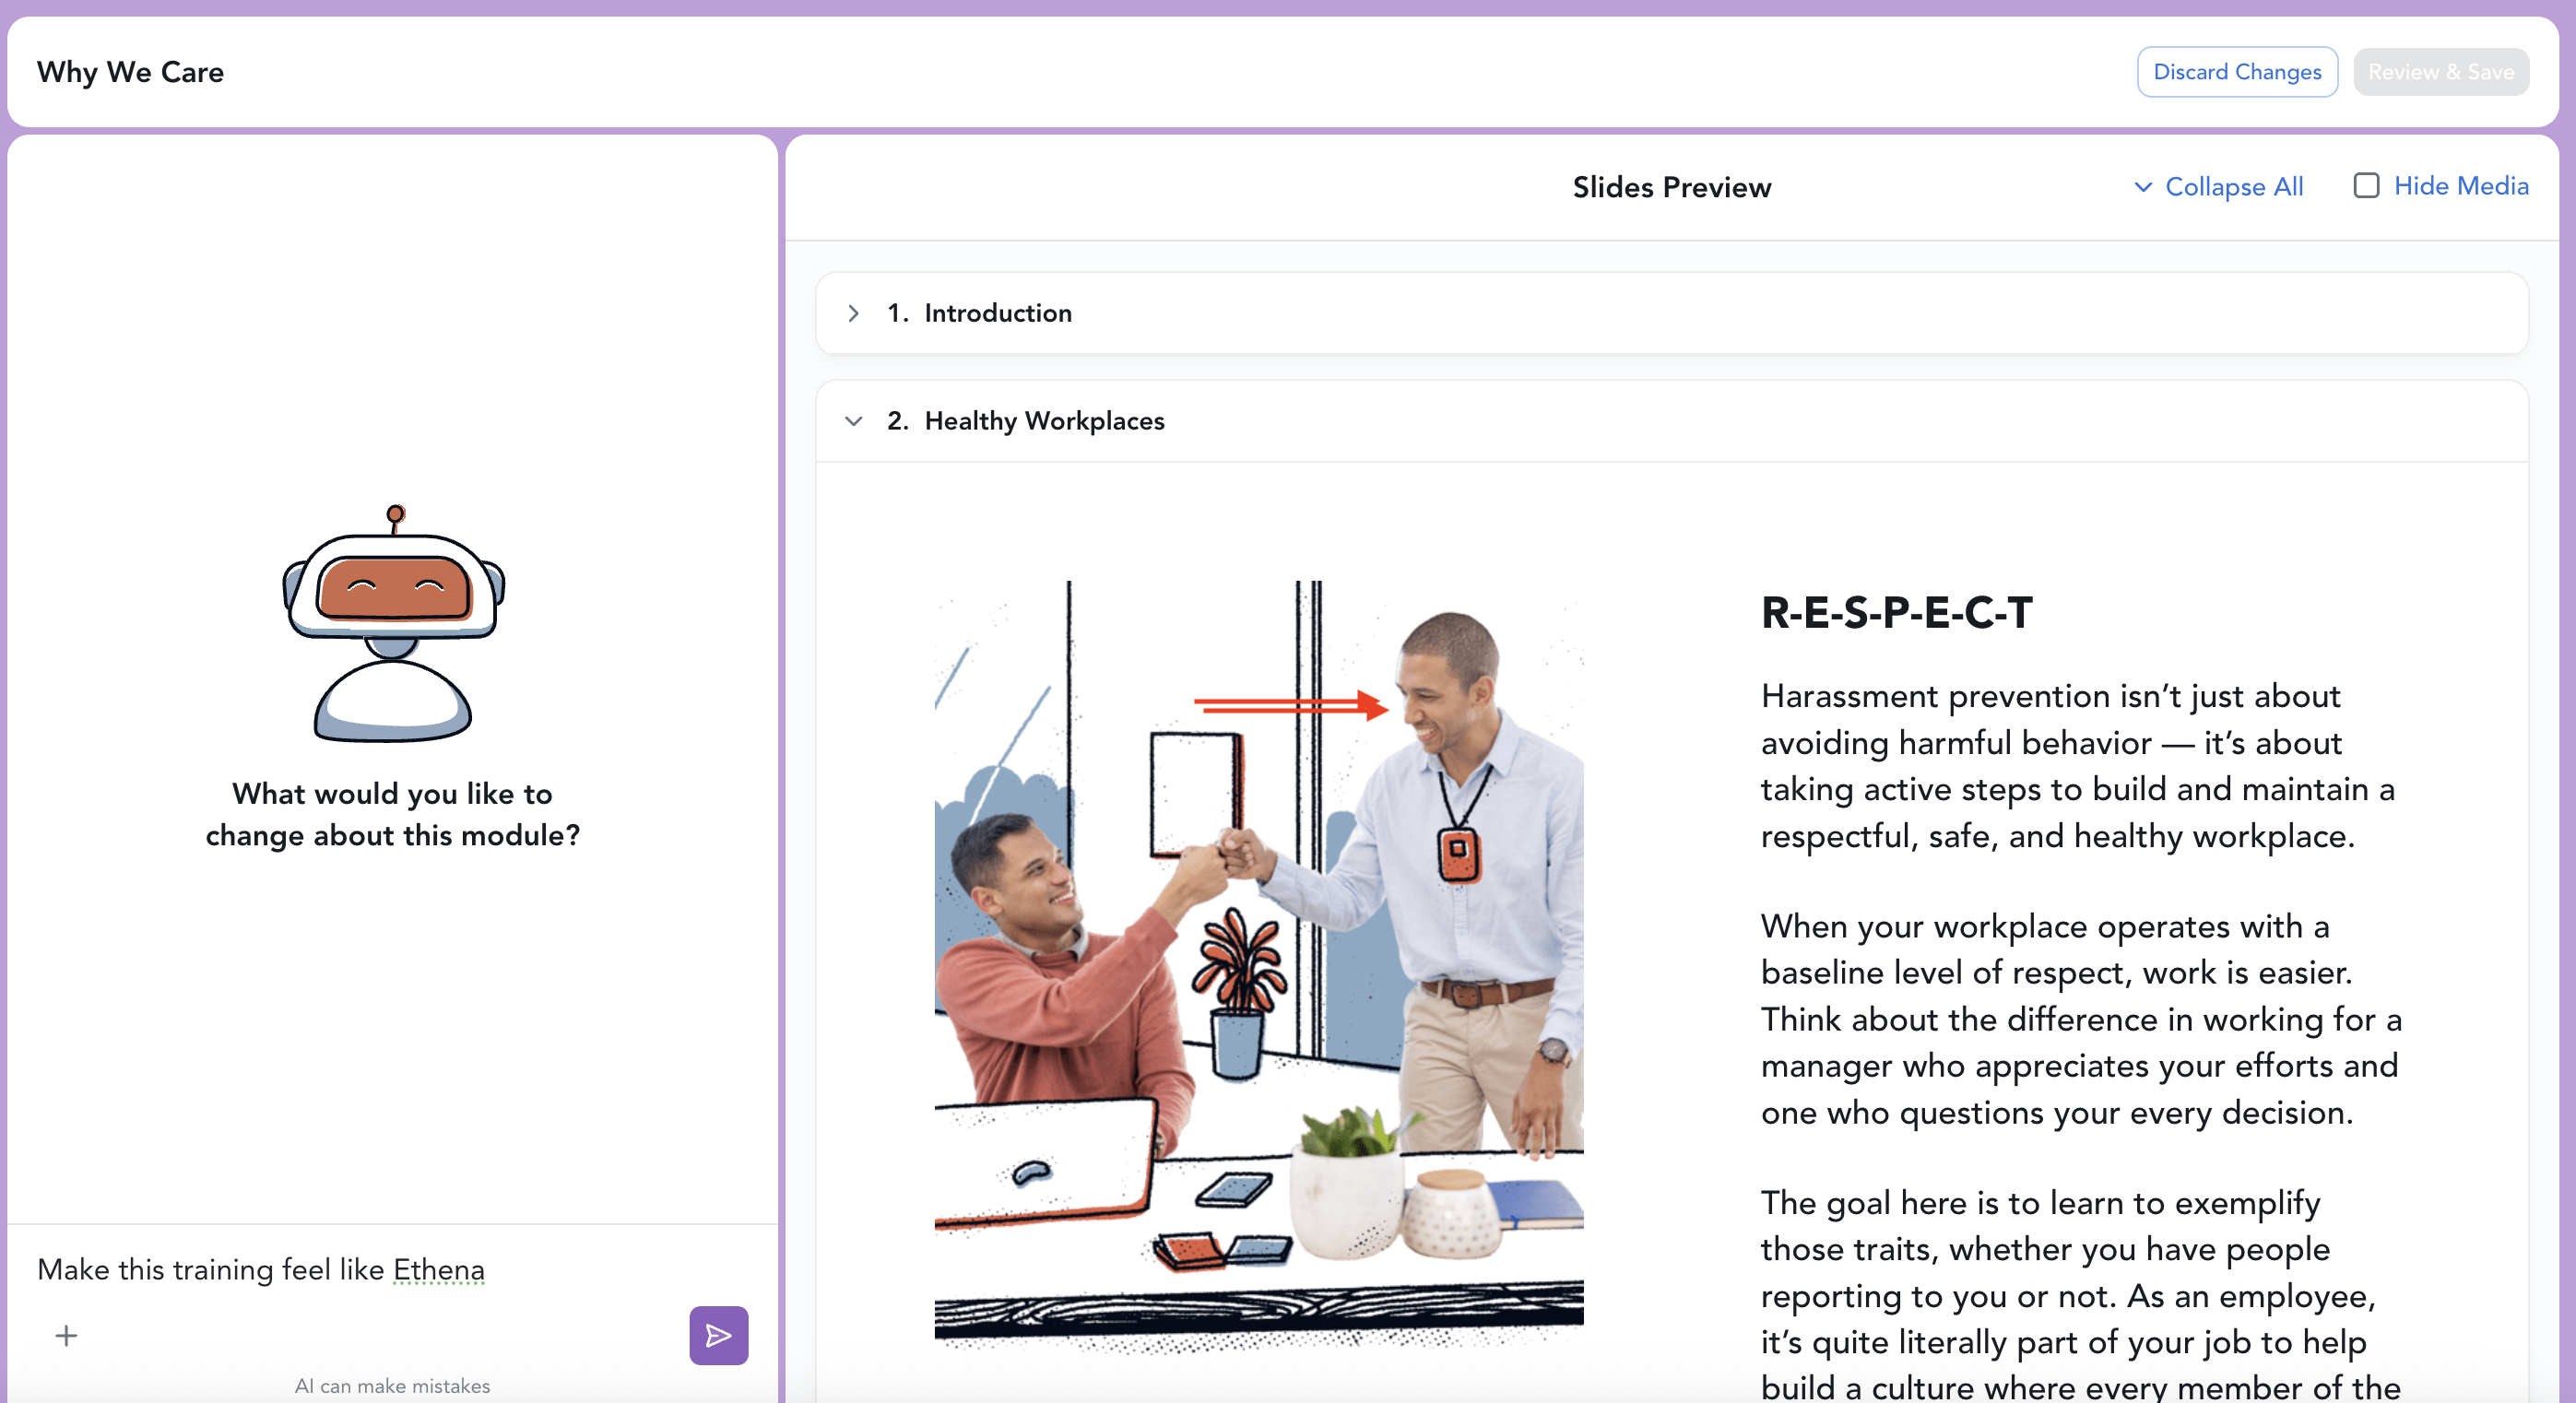Click the R-E-S-P-E-C-T slide heading
This screenshot has width=2576, height=1403.
(x=1896, y=612)
